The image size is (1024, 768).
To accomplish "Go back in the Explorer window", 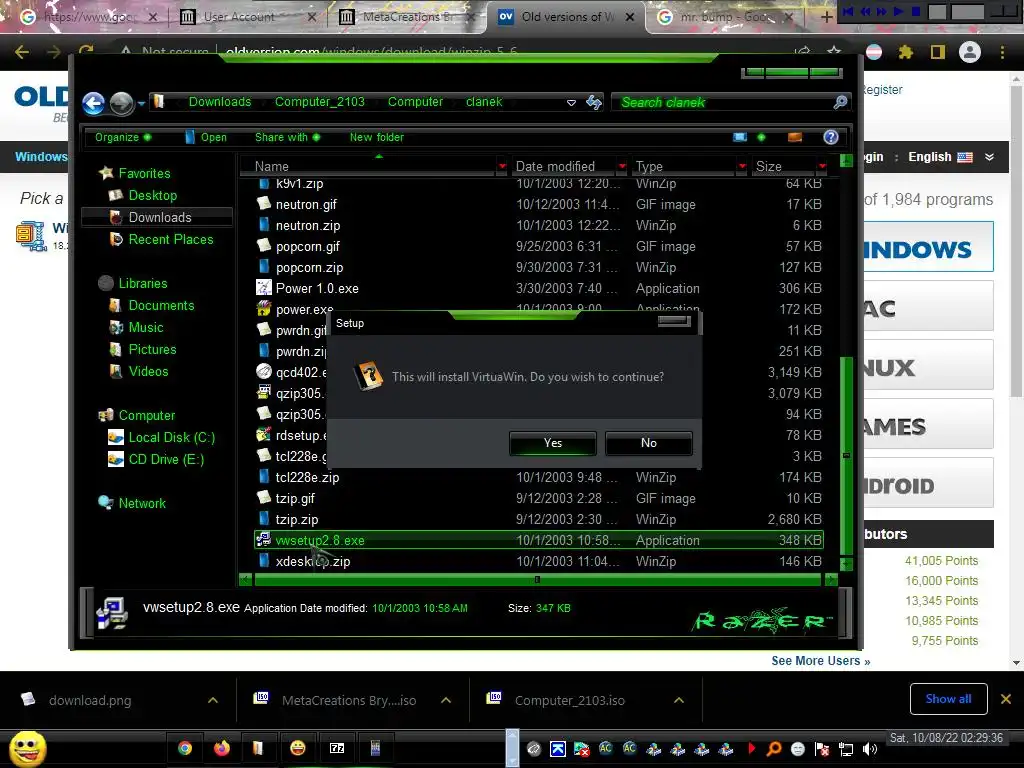I will pyautogui.click(x=93, y=103).
